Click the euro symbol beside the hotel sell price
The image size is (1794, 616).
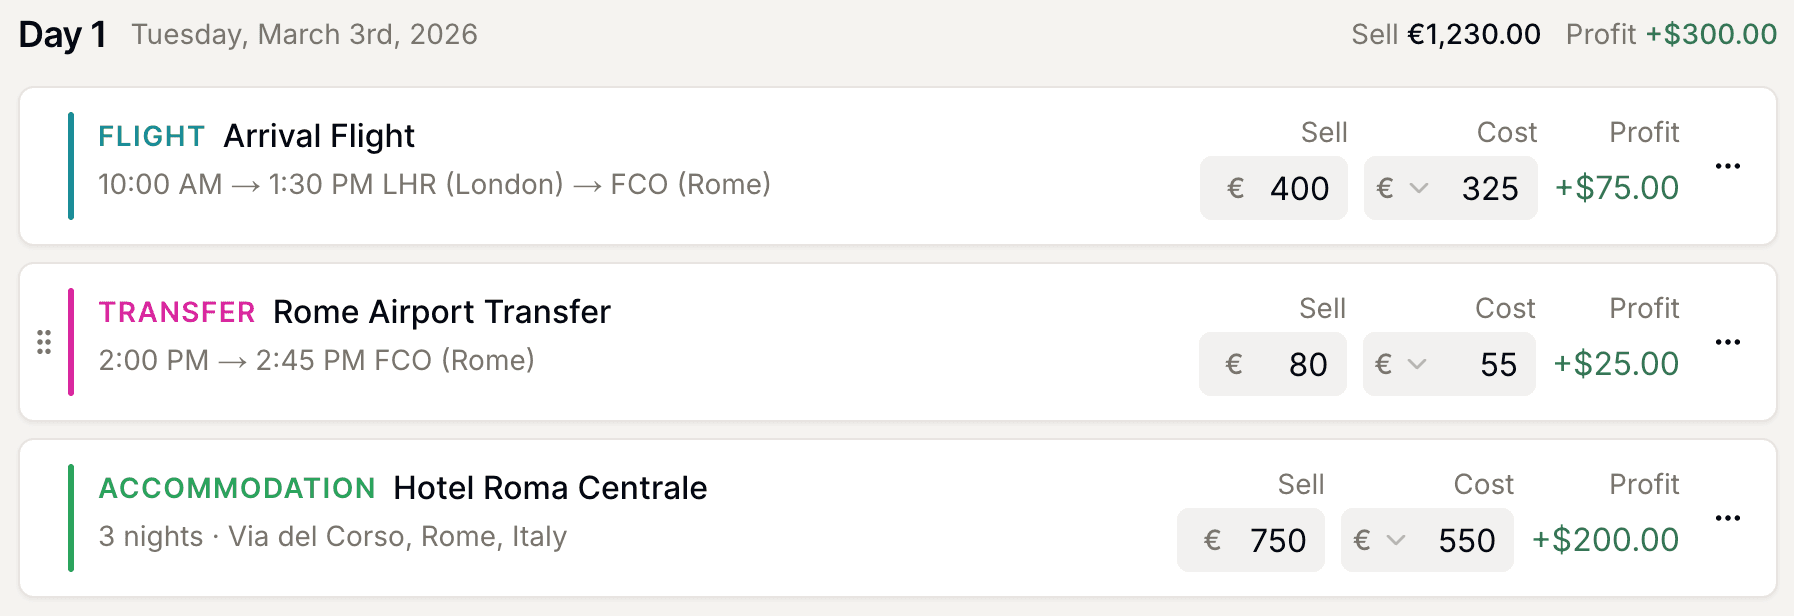point(1212,540)
